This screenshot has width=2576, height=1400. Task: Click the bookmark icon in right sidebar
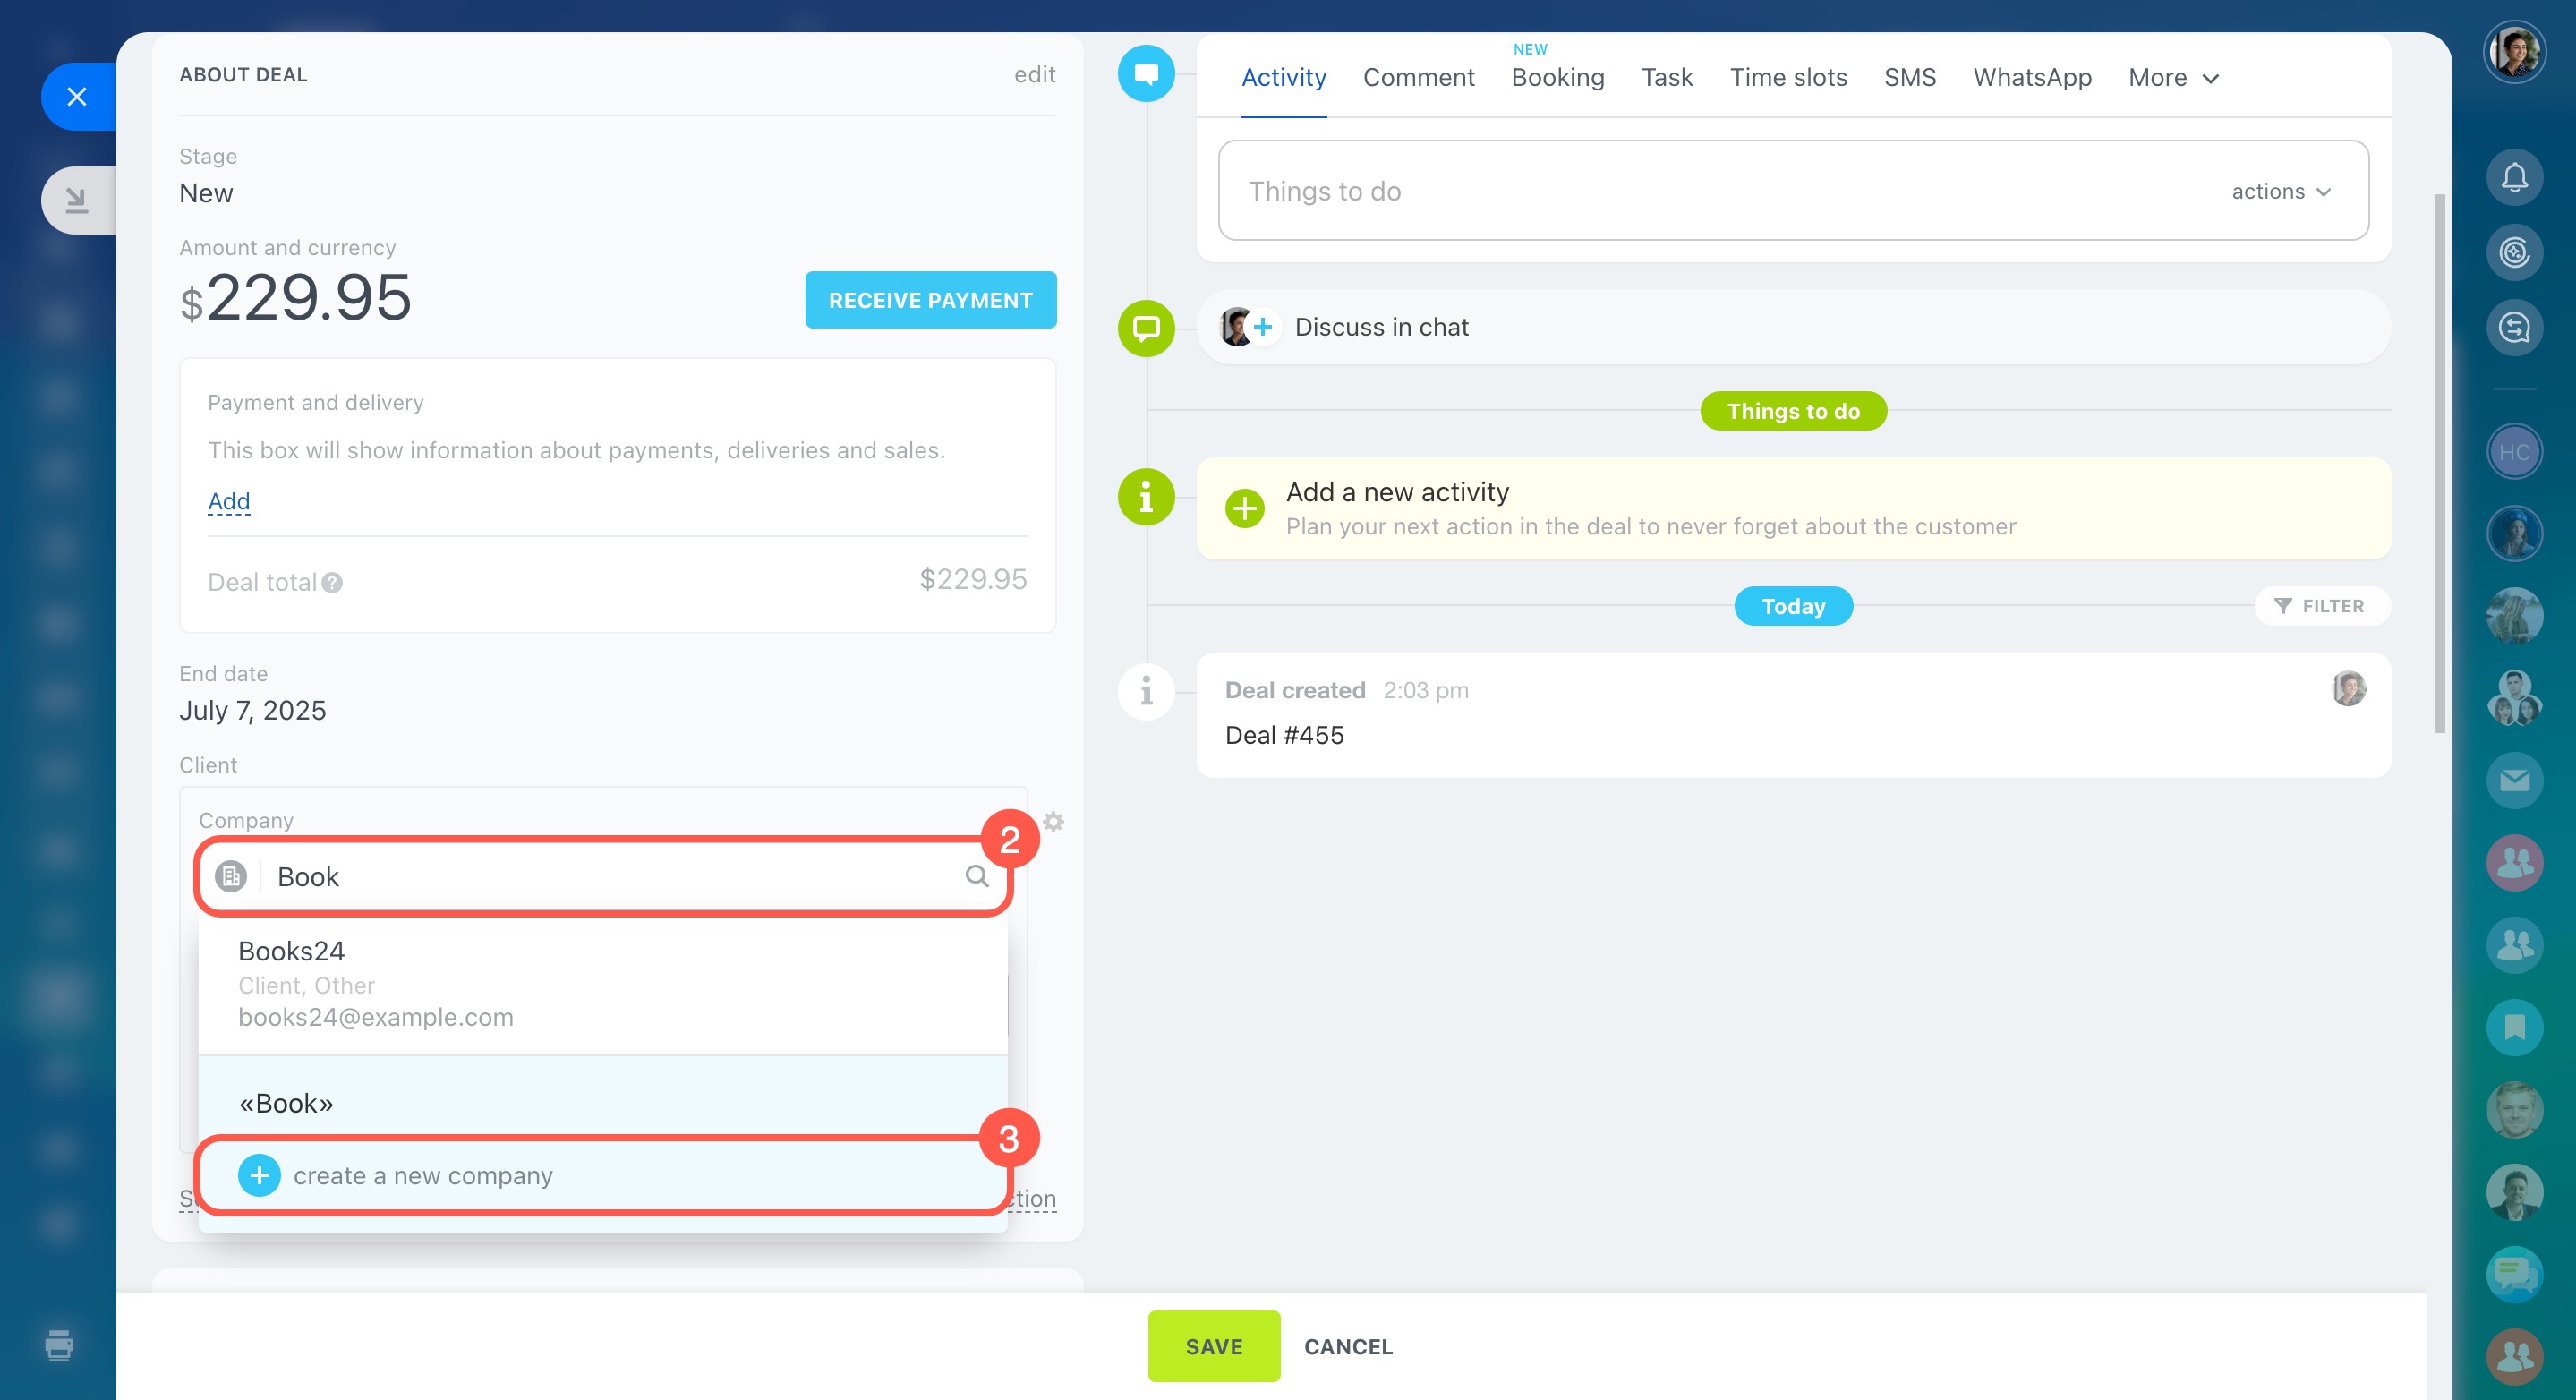(x=2514, y=1027)
